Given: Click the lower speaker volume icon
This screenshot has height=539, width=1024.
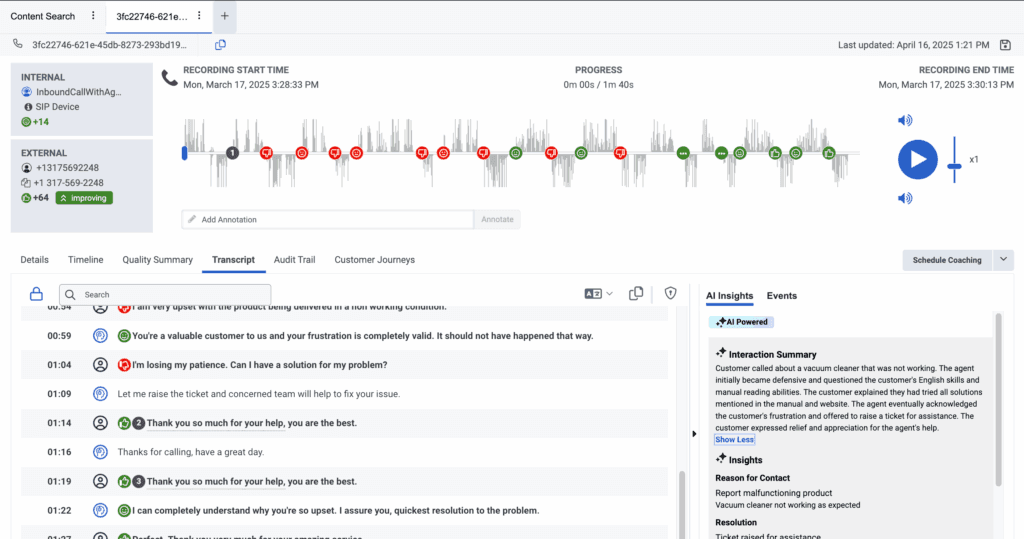Looking at the screenshot, I should pyautogui.click(x=905, y=198).
